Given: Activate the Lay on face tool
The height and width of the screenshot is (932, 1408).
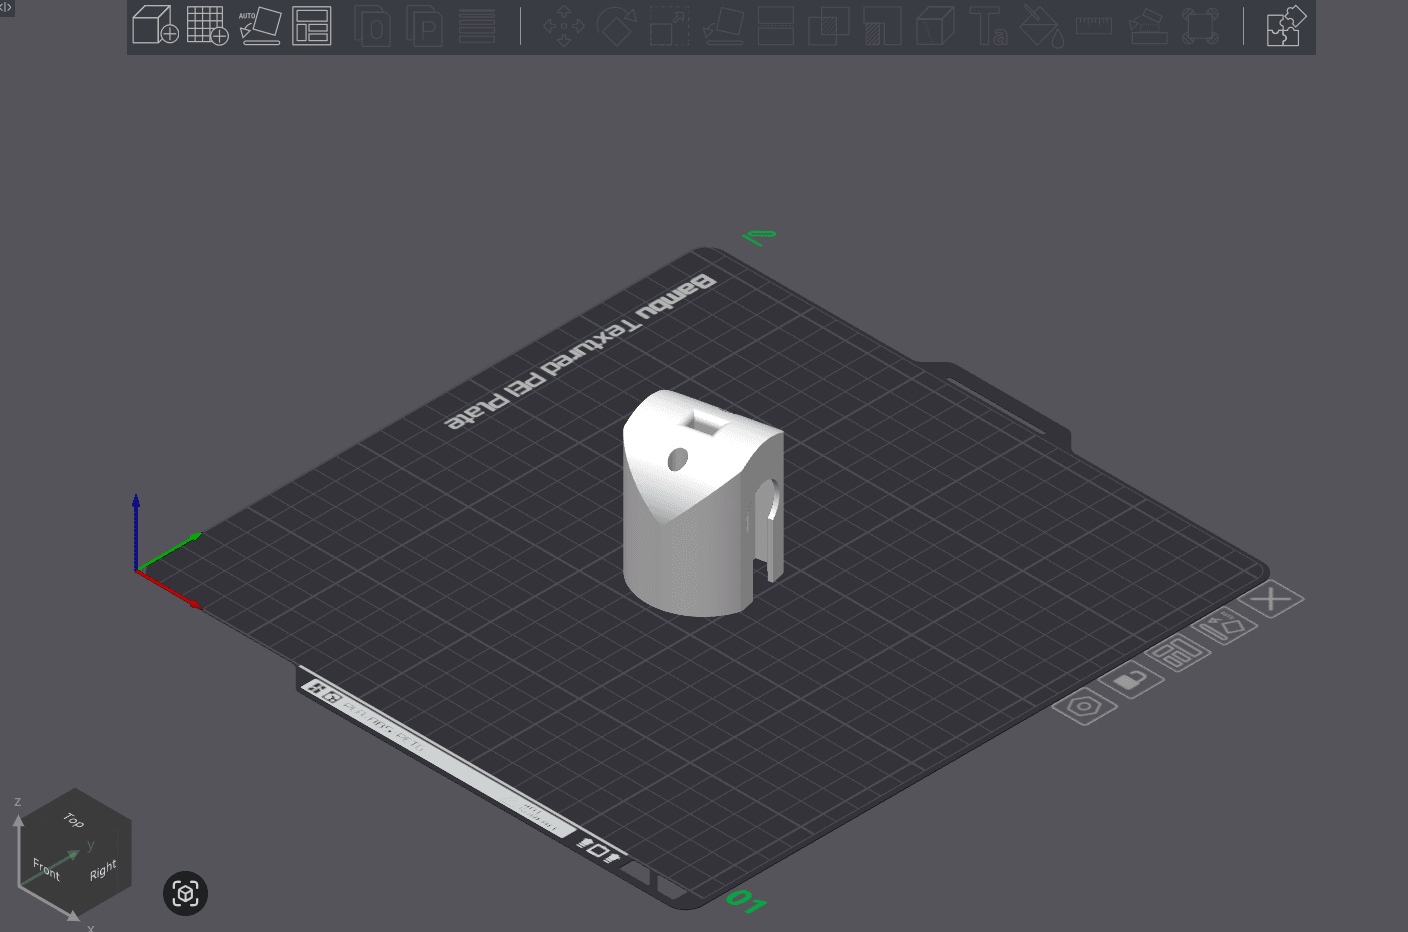Looking at the screenshot, I should (x=722, y=28).
